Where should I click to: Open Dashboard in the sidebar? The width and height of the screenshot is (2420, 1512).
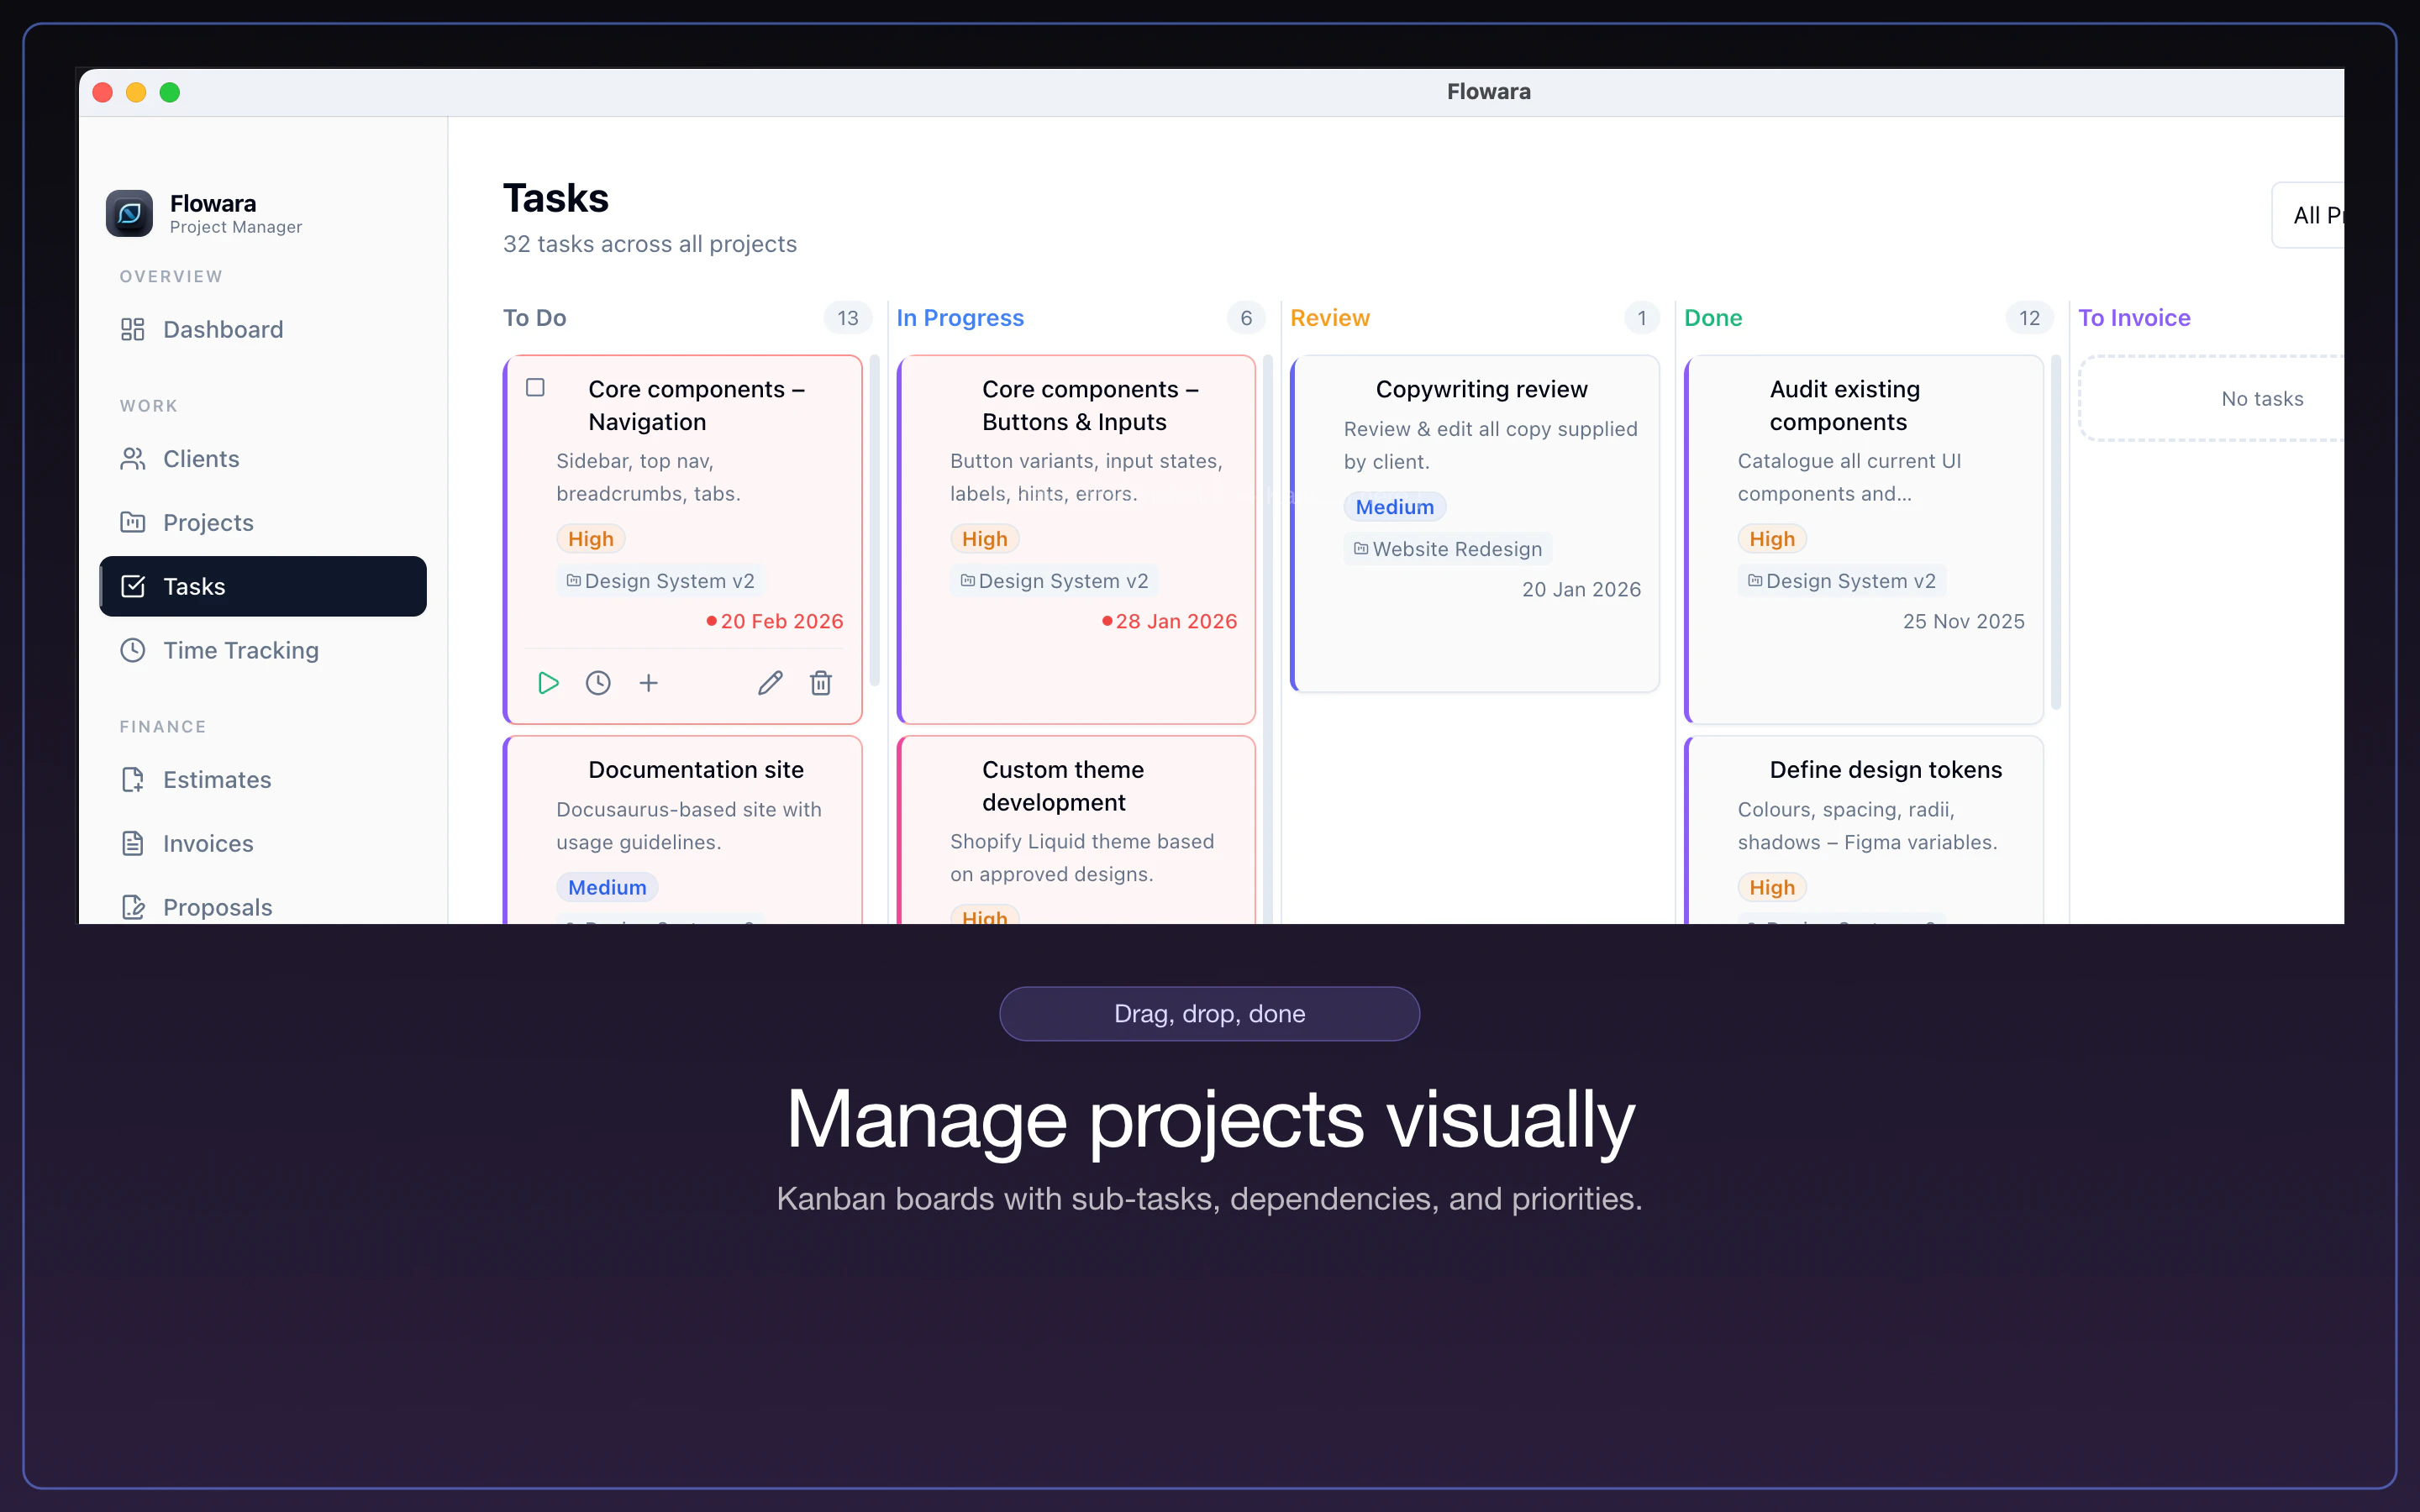[263, 330]
